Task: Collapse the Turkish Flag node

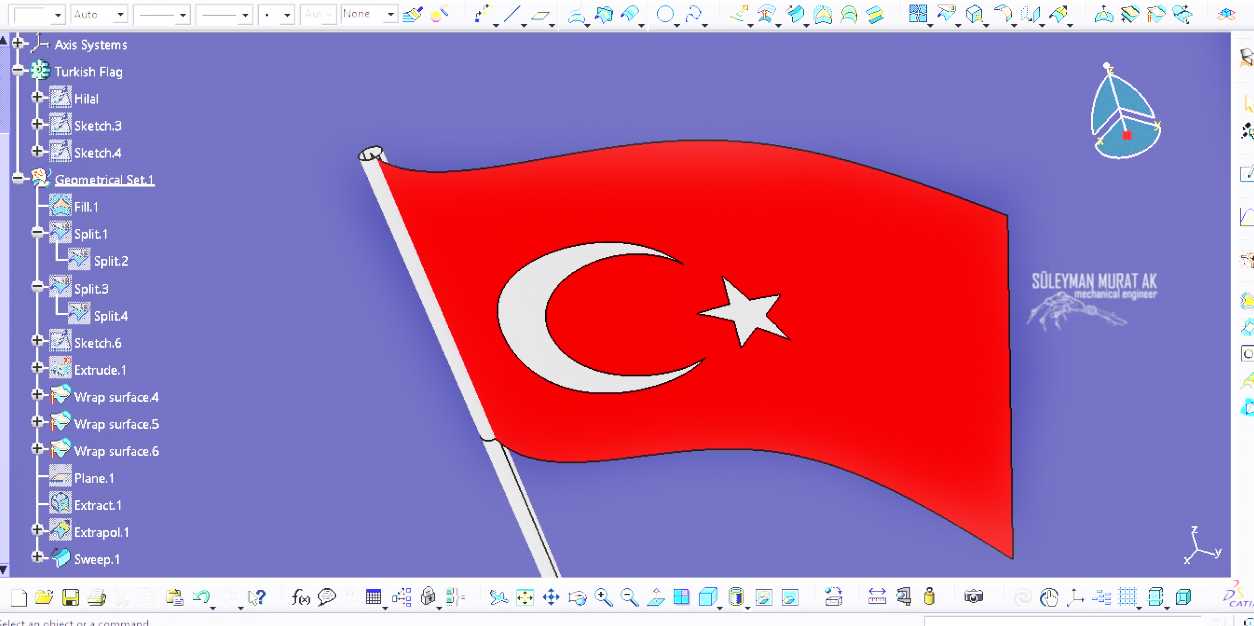Action: pyautogui.click(x=18, y=70)
